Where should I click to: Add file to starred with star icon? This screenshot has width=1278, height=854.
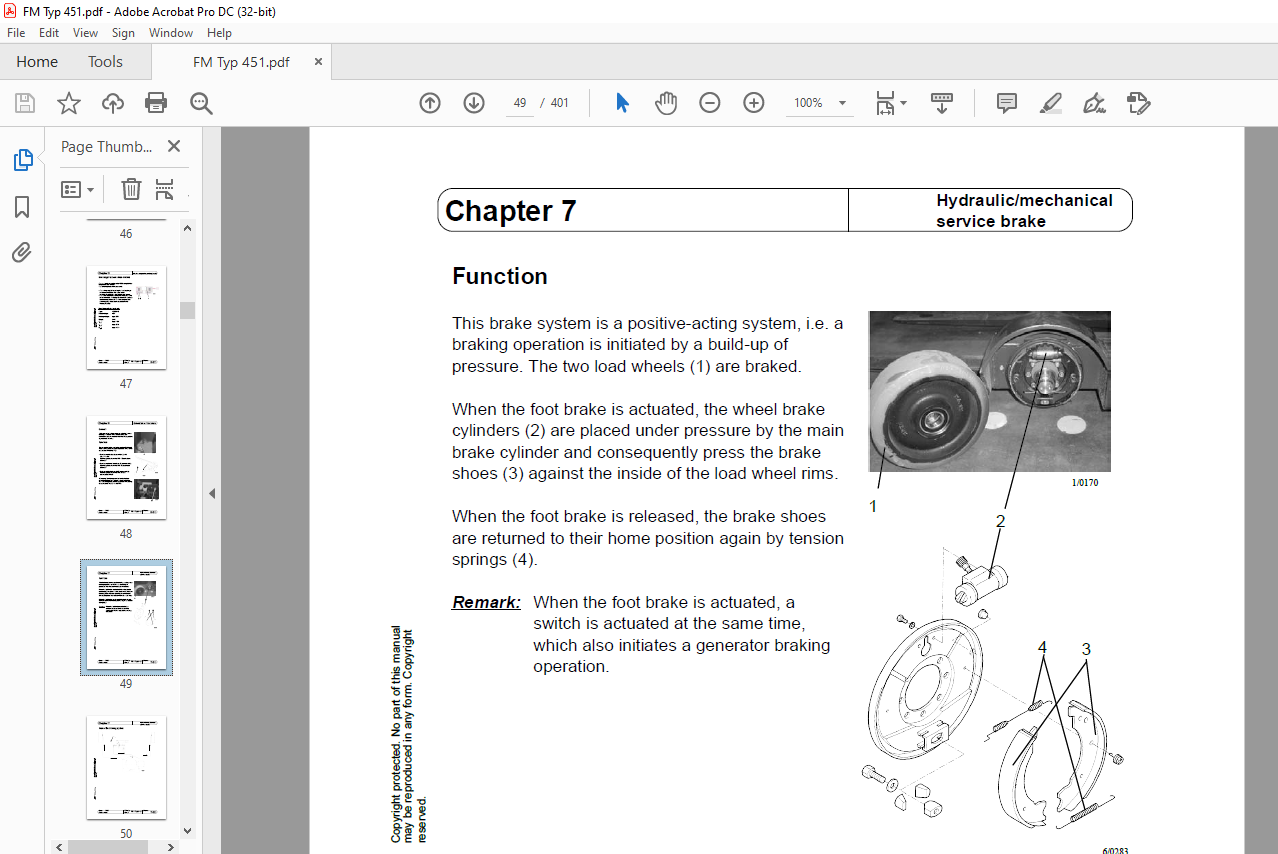pos(69,103)
